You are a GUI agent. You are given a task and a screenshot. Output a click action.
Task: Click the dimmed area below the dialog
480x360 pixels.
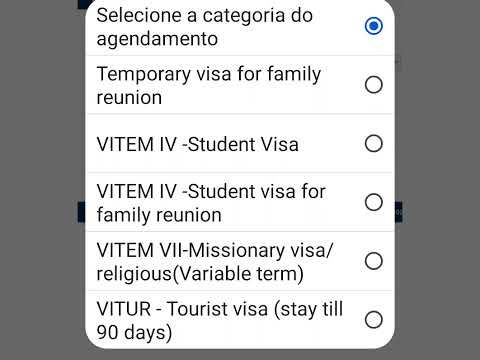click(x=240, y=355)
